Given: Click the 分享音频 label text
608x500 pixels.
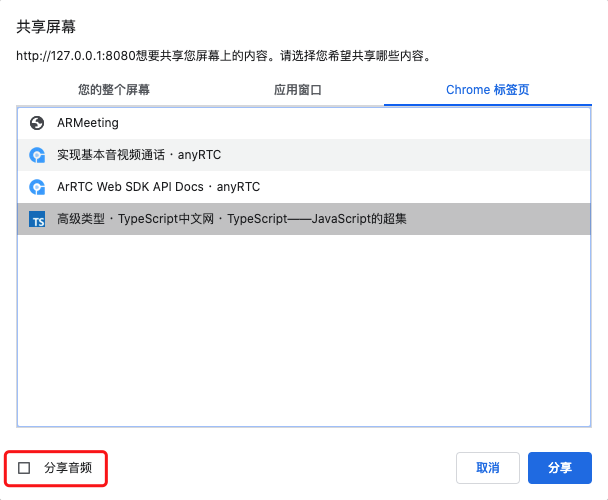Looking at the screenshot, I should coord(68,467).
